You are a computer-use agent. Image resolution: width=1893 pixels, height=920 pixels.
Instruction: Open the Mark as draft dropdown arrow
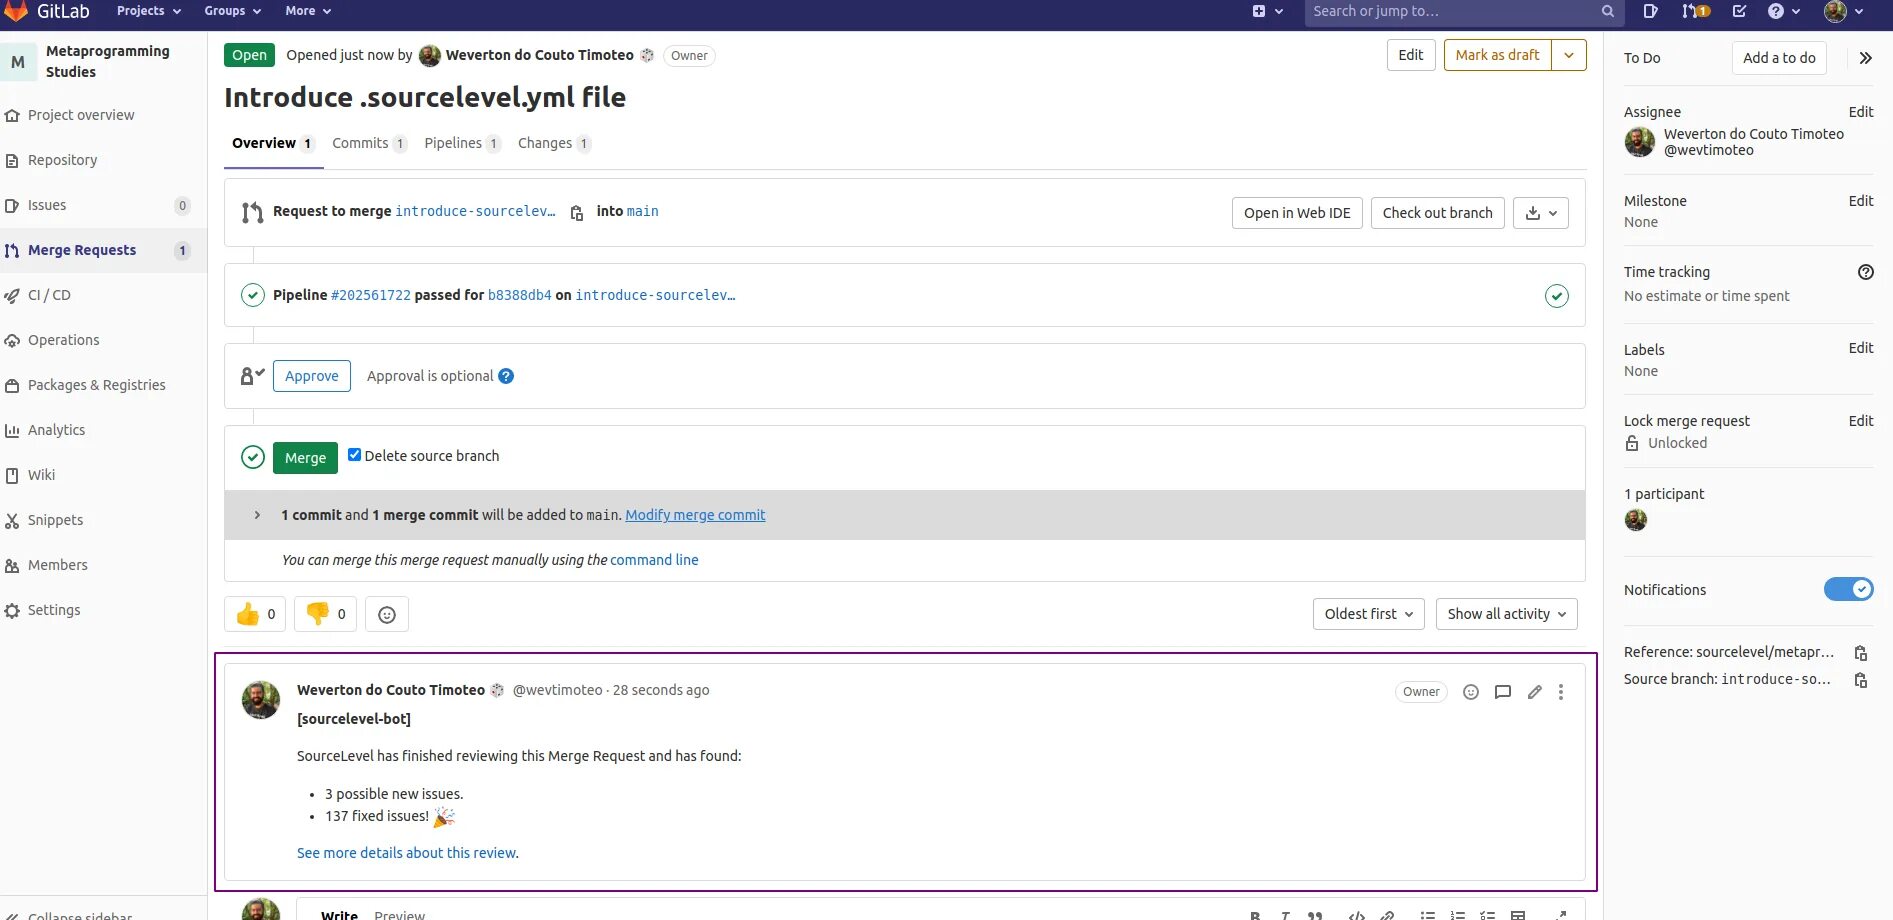point(1569,55)
